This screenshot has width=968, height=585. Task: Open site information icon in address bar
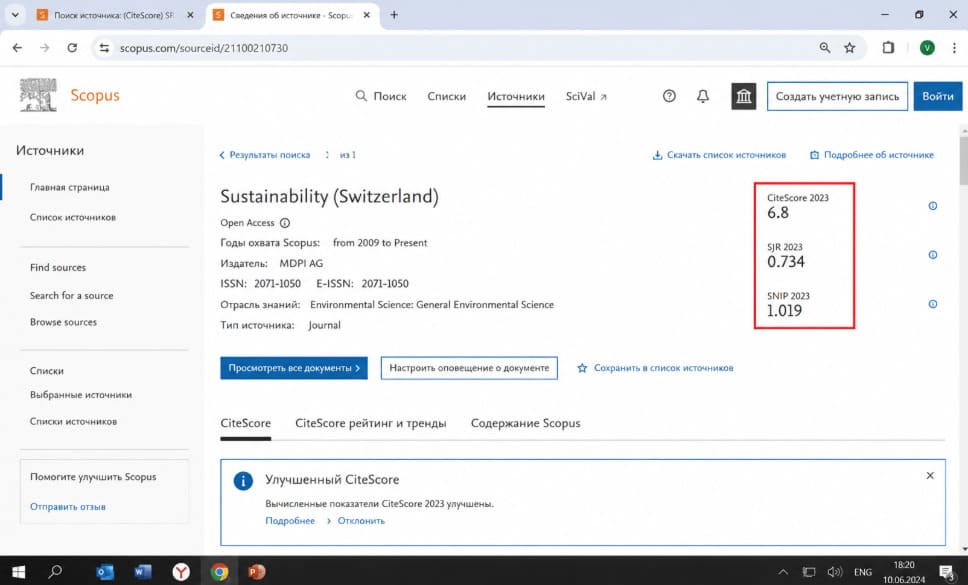(104, 48)
